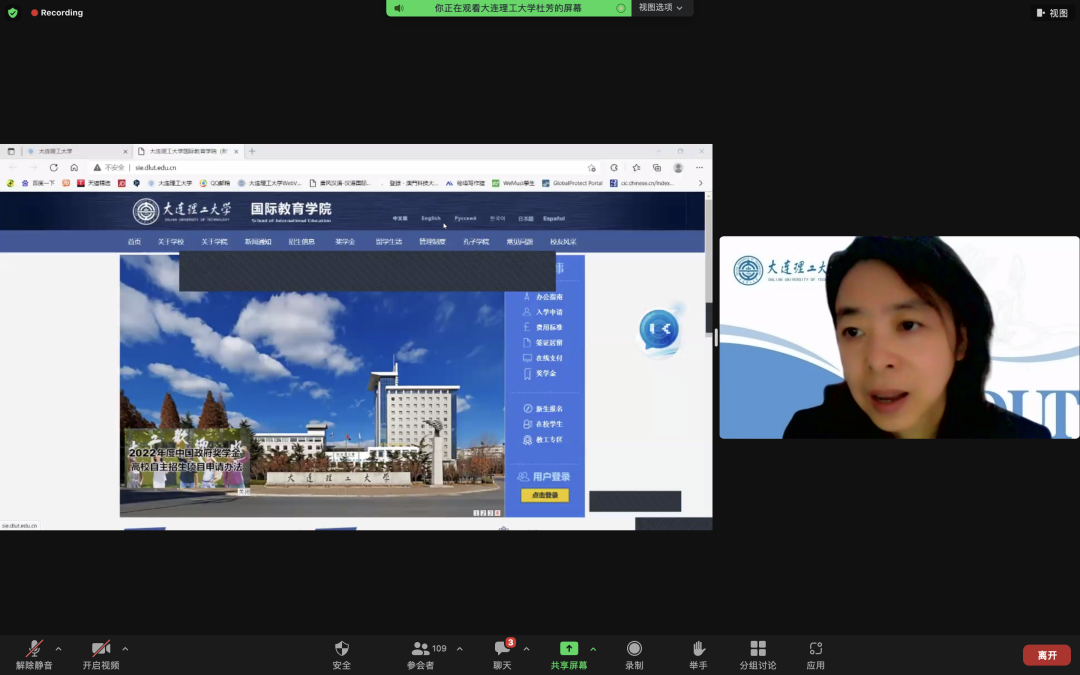This screenshot has width=1080, height=675.
Task: Click the 不安全 site warning indicator
Action: click(109, 167)
